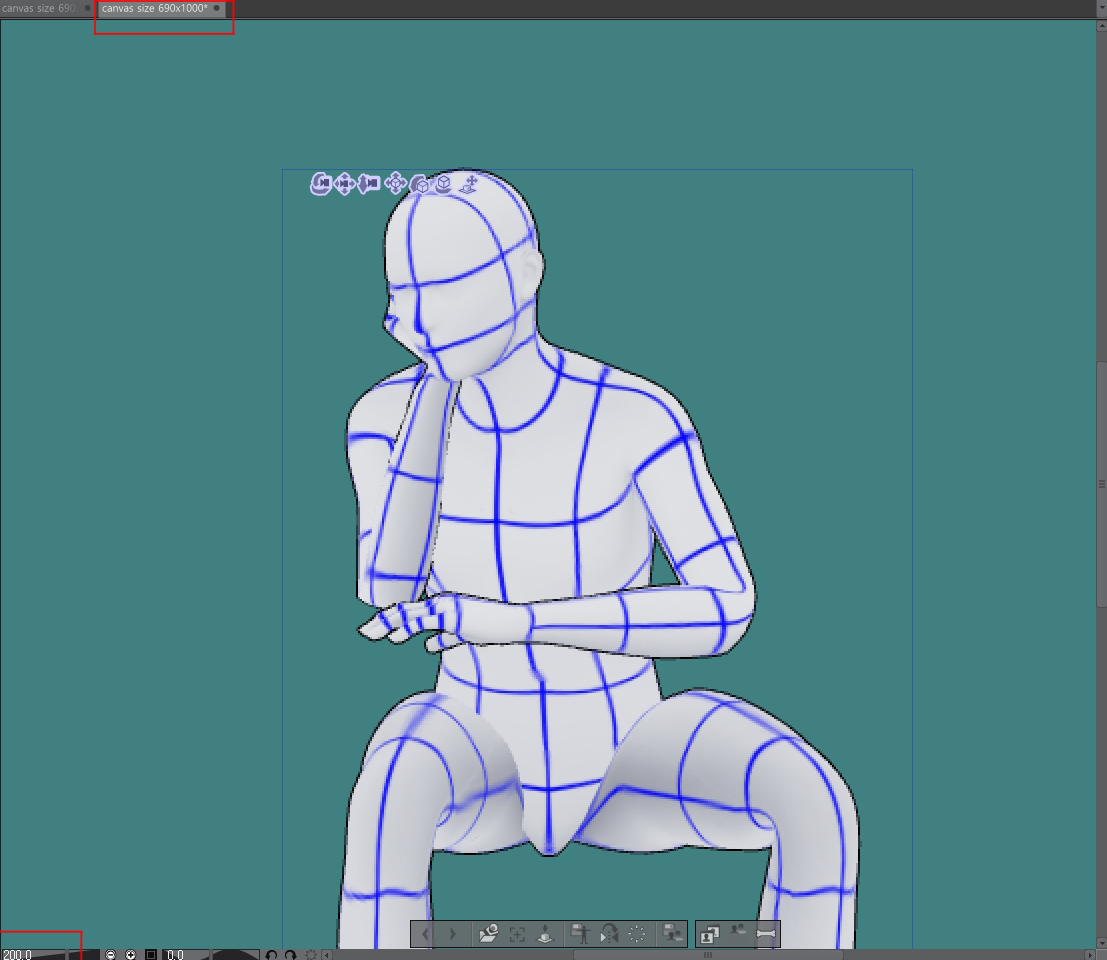Reset the model to initial pose
Viewport: 1107px width, 960px height.
(637, 935)
